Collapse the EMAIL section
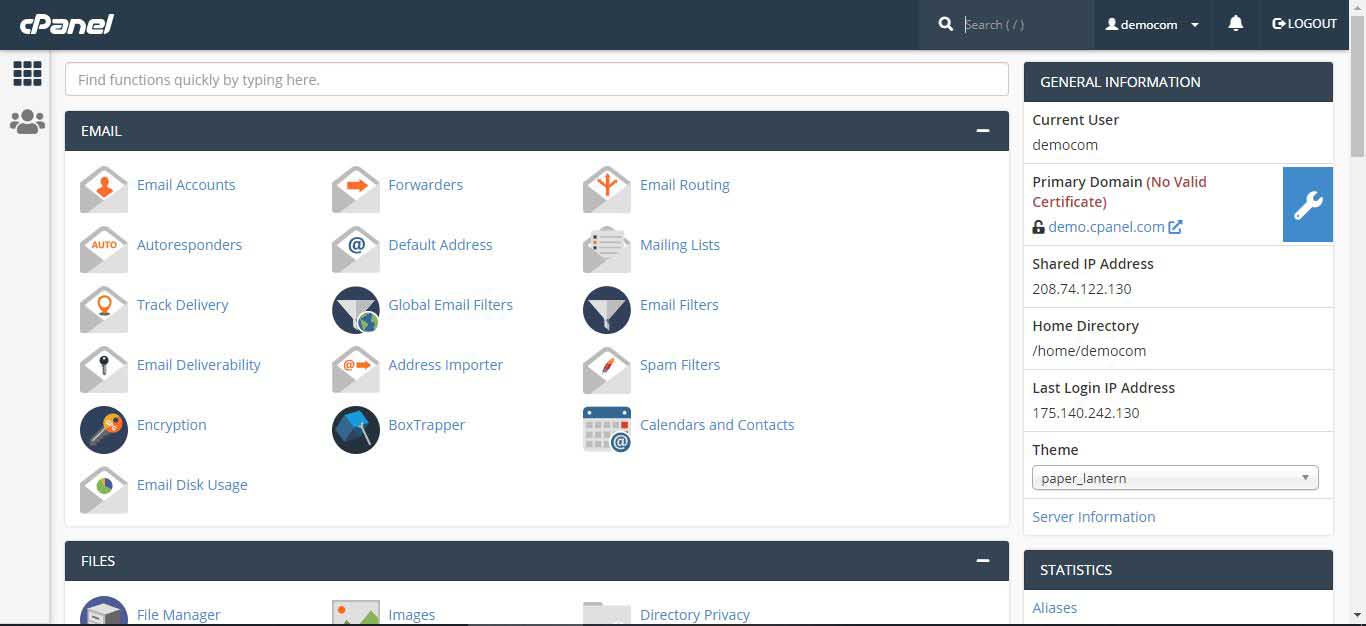 click(x=983, y=131)
